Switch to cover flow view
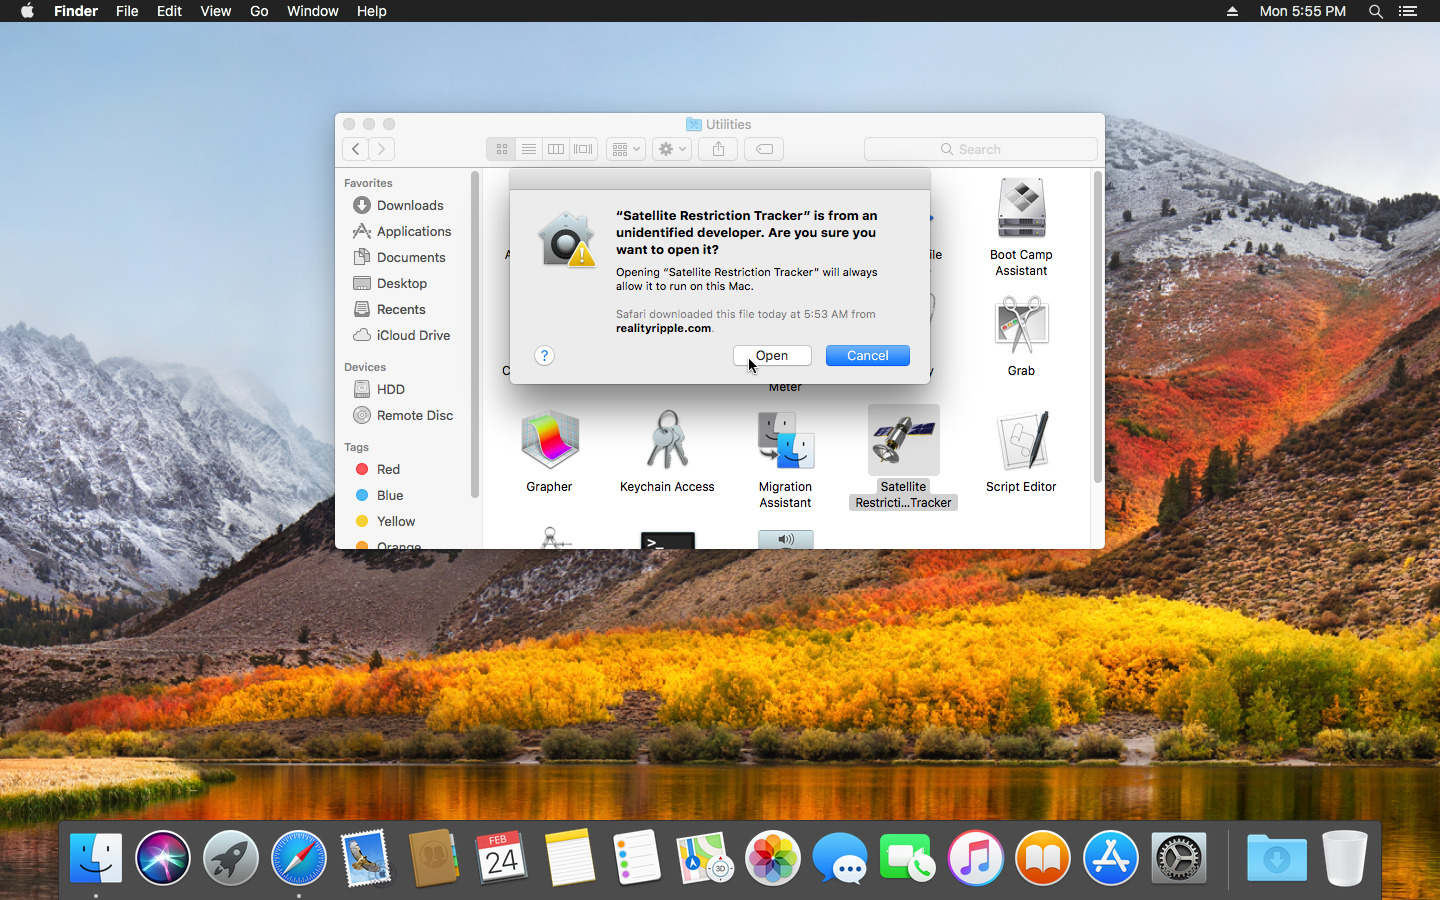Viewport: 1440px width, 900px height. click(x=583, y=148)
